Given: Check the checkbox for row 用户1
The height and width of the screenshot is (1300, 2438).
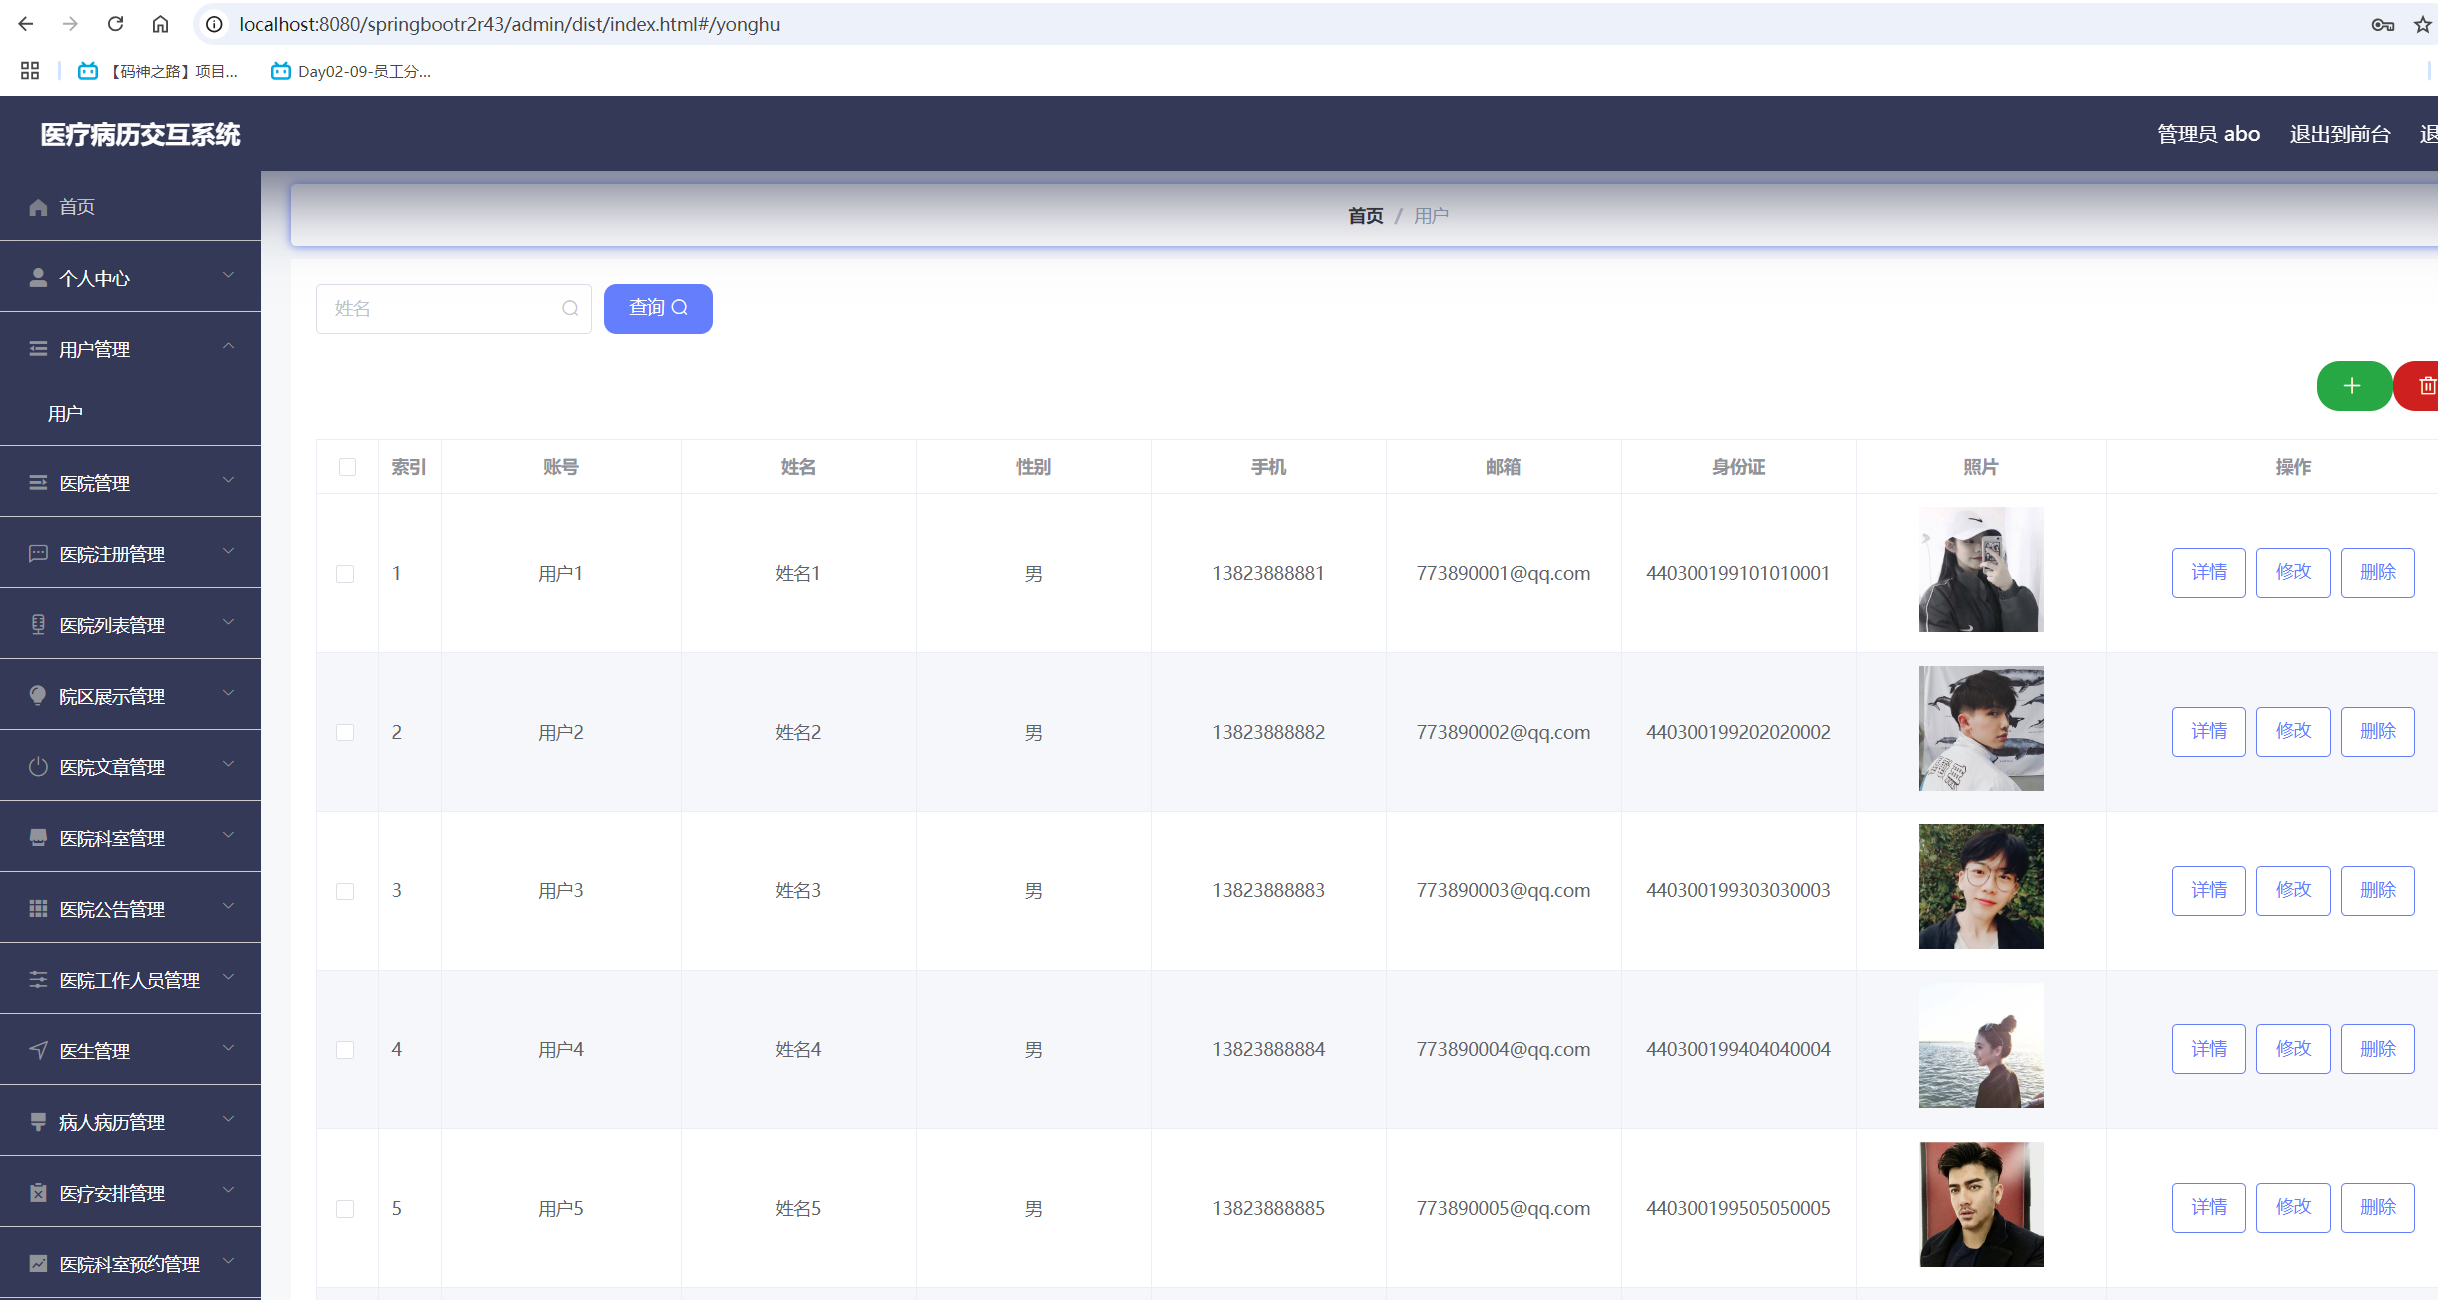Looking at the screenshot, I should [x=345, y=574].
